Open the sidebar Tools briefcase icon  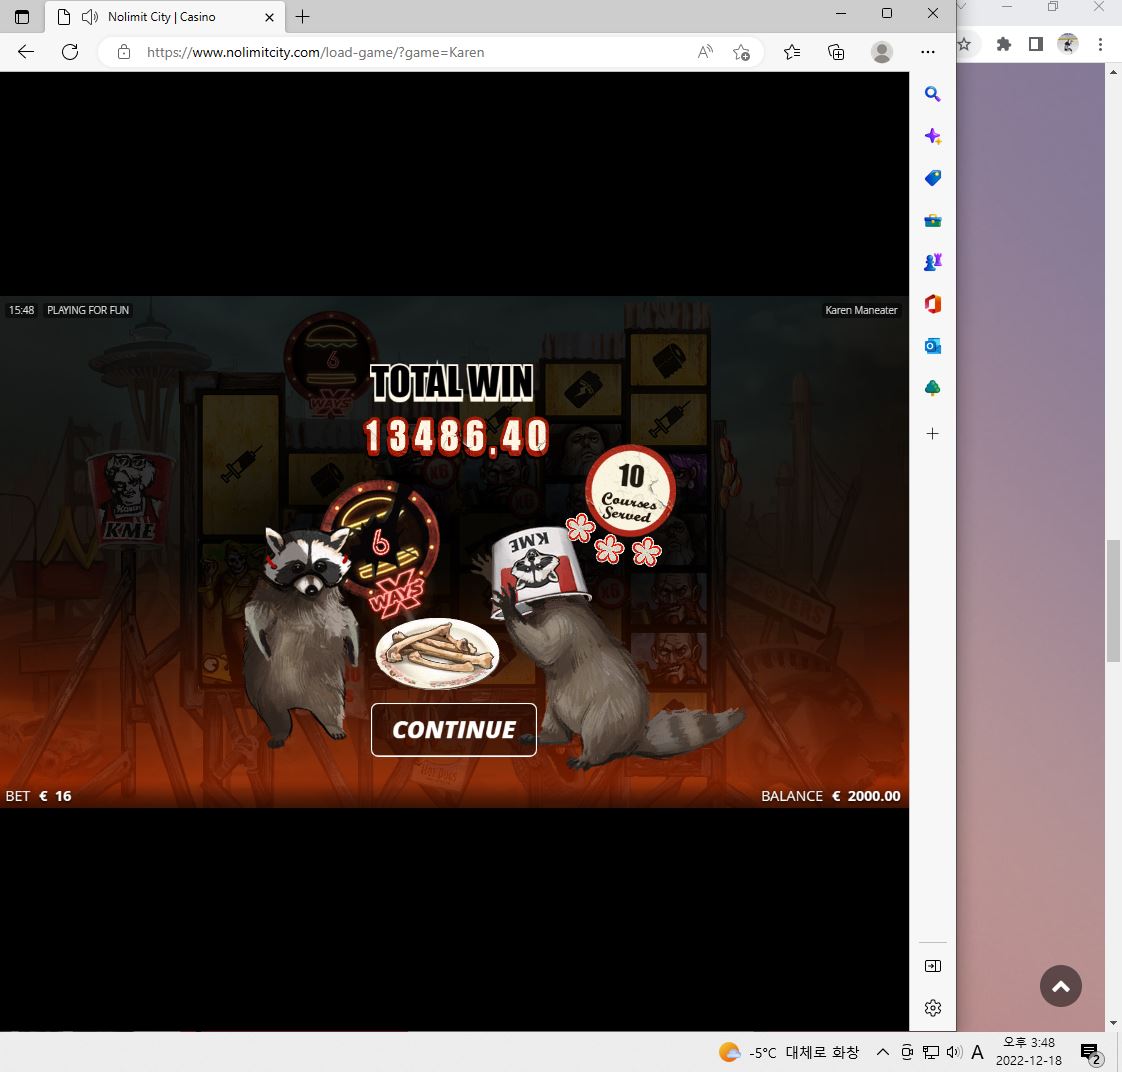[932, 220]
